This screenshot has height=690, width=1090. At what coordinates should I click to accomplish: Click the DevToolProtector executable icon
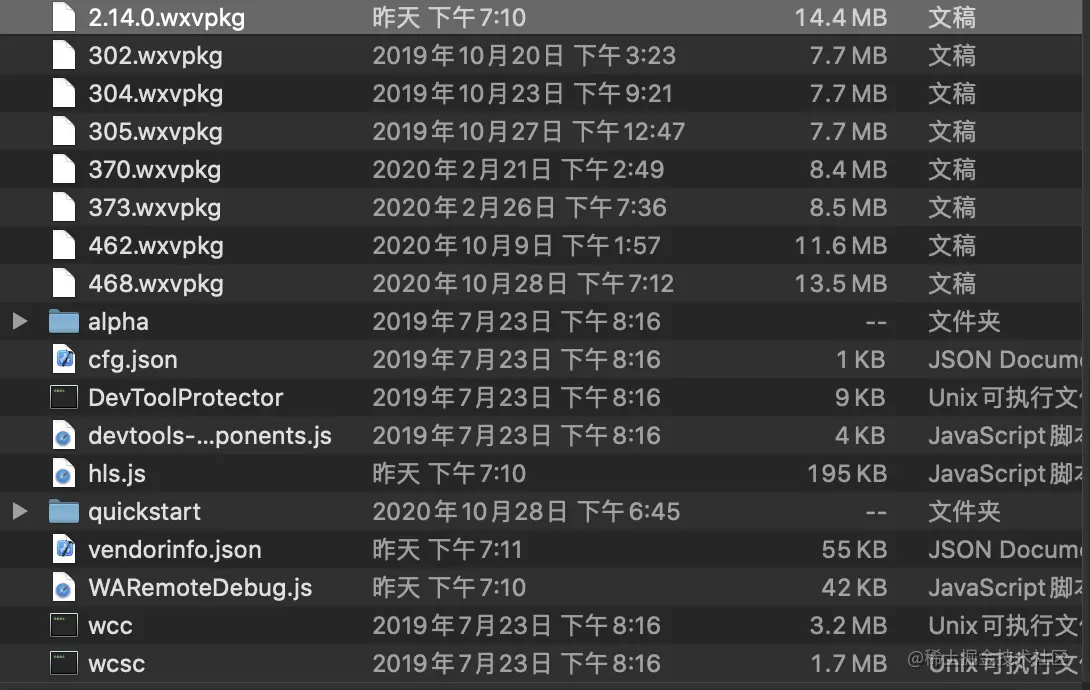(64, 398)
